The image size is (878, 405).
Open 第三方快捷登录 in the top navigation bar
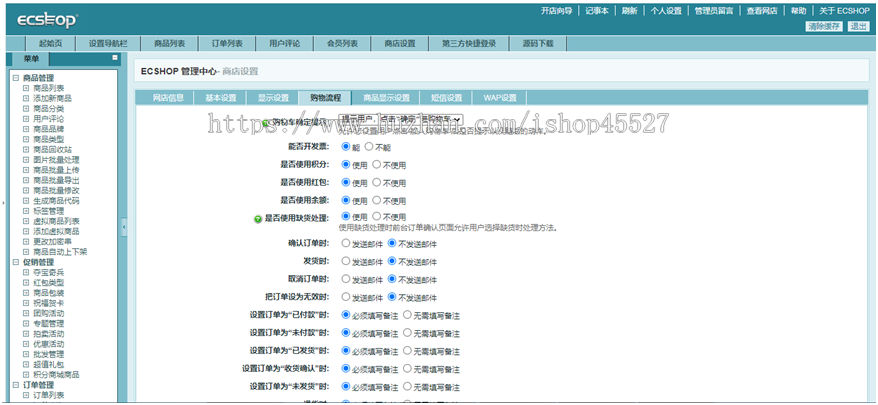[469, 44]
